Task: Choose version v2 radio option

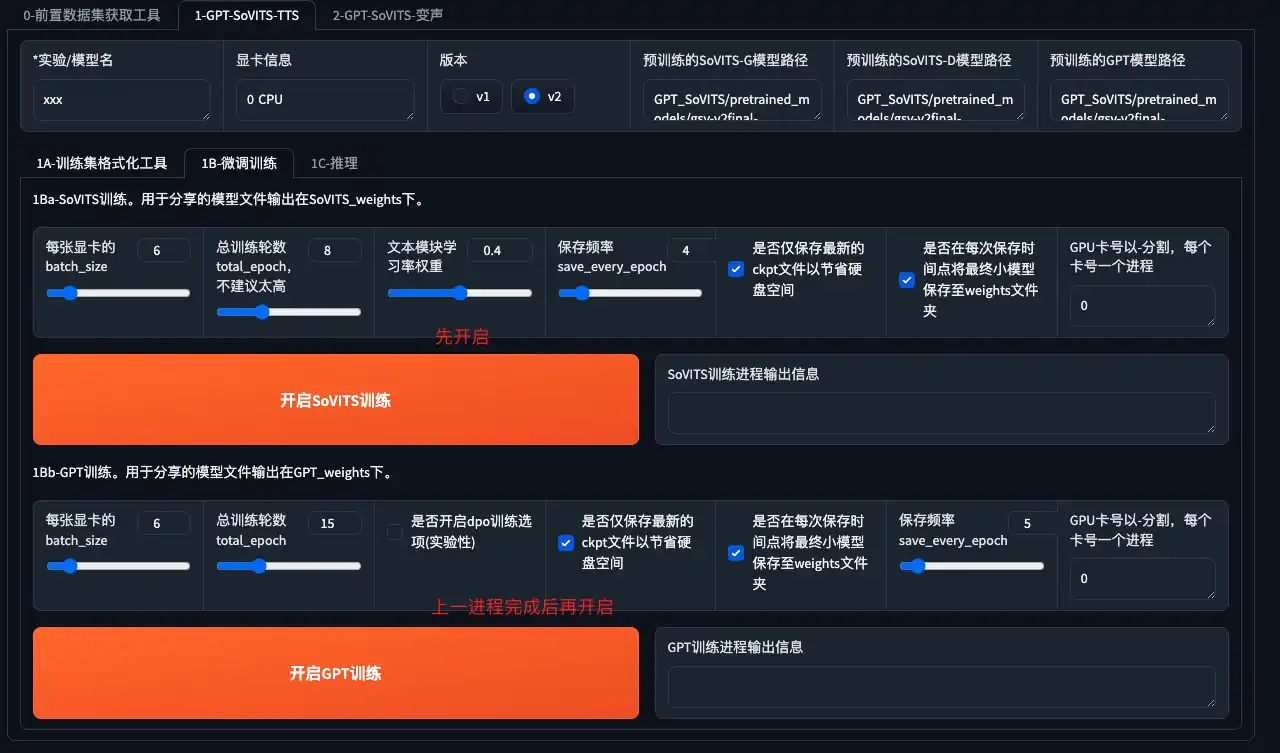Action: pyautogui.click(x=543, y=97)
